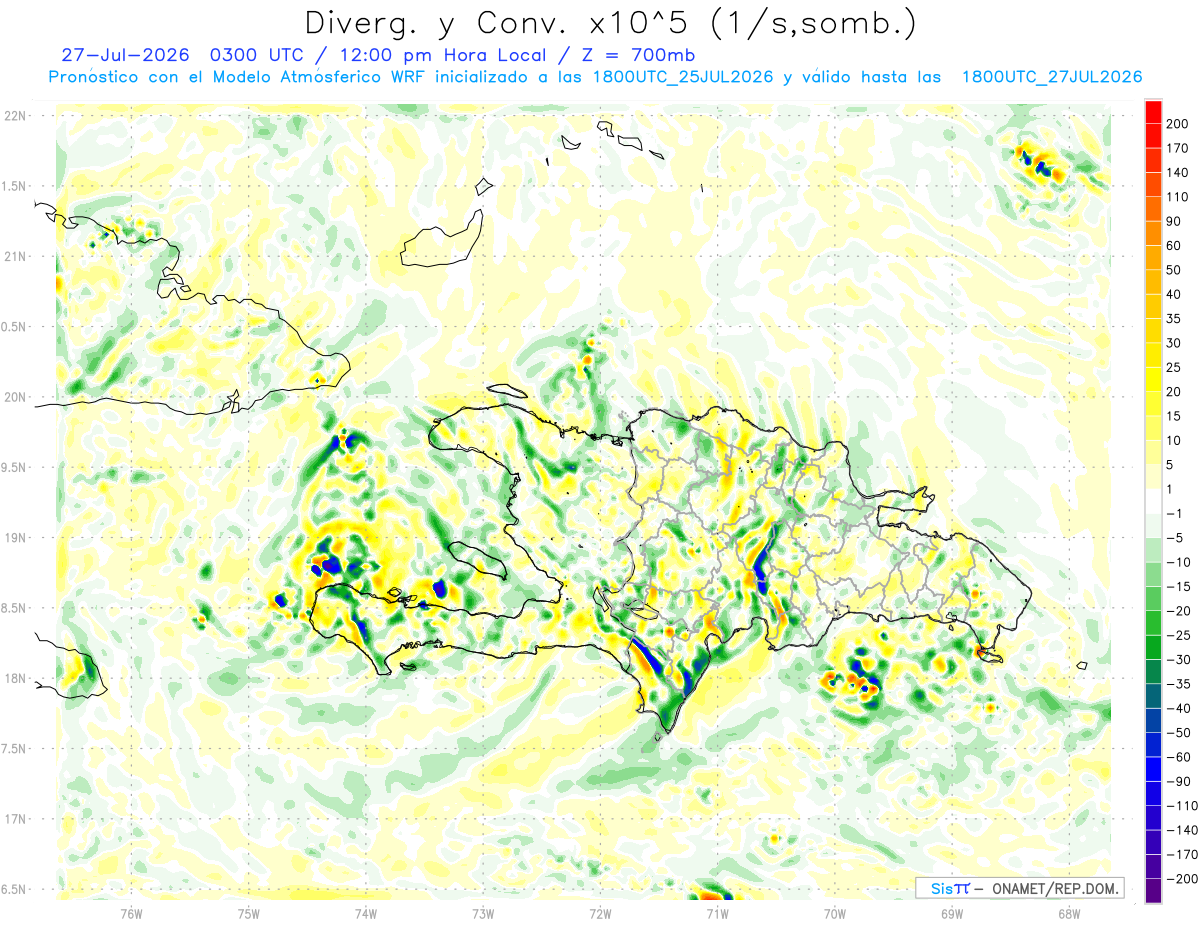Click the latitude label '18N'

coord(16,678)
